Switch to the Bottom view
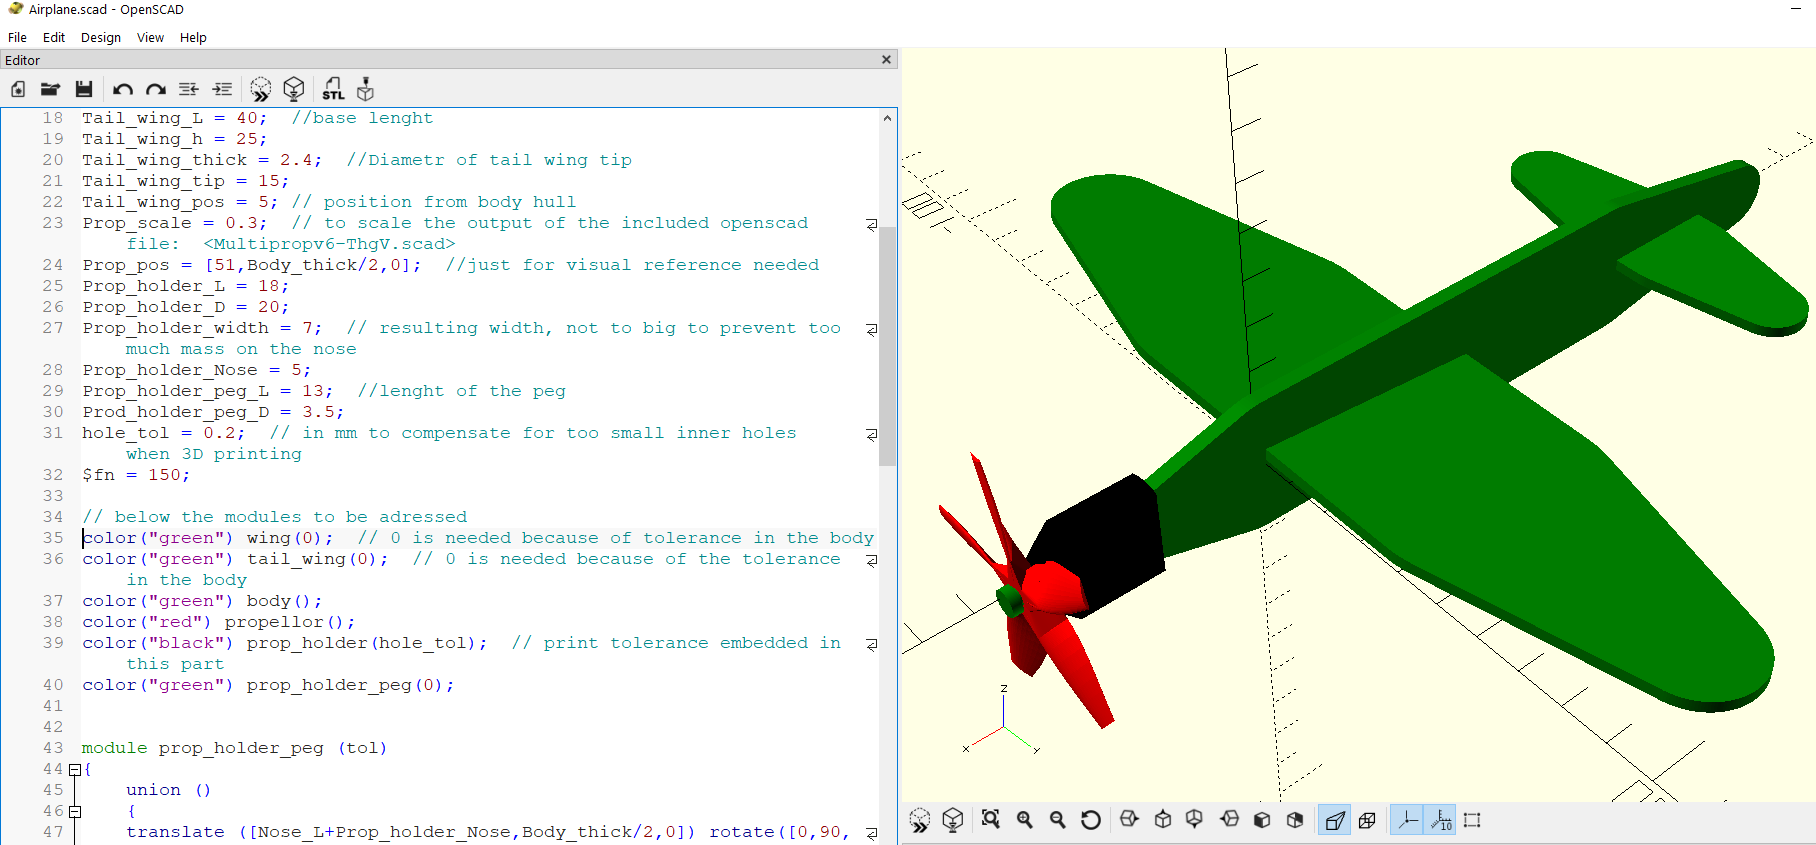The image size is (1816, 845). [1194, 820]
